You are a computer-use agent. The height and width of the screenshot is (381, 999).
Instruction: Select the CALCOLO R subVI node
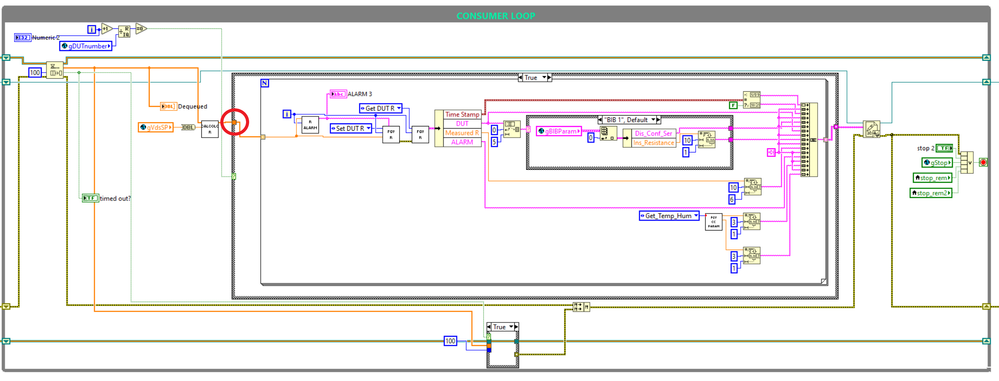click(211, 128)
